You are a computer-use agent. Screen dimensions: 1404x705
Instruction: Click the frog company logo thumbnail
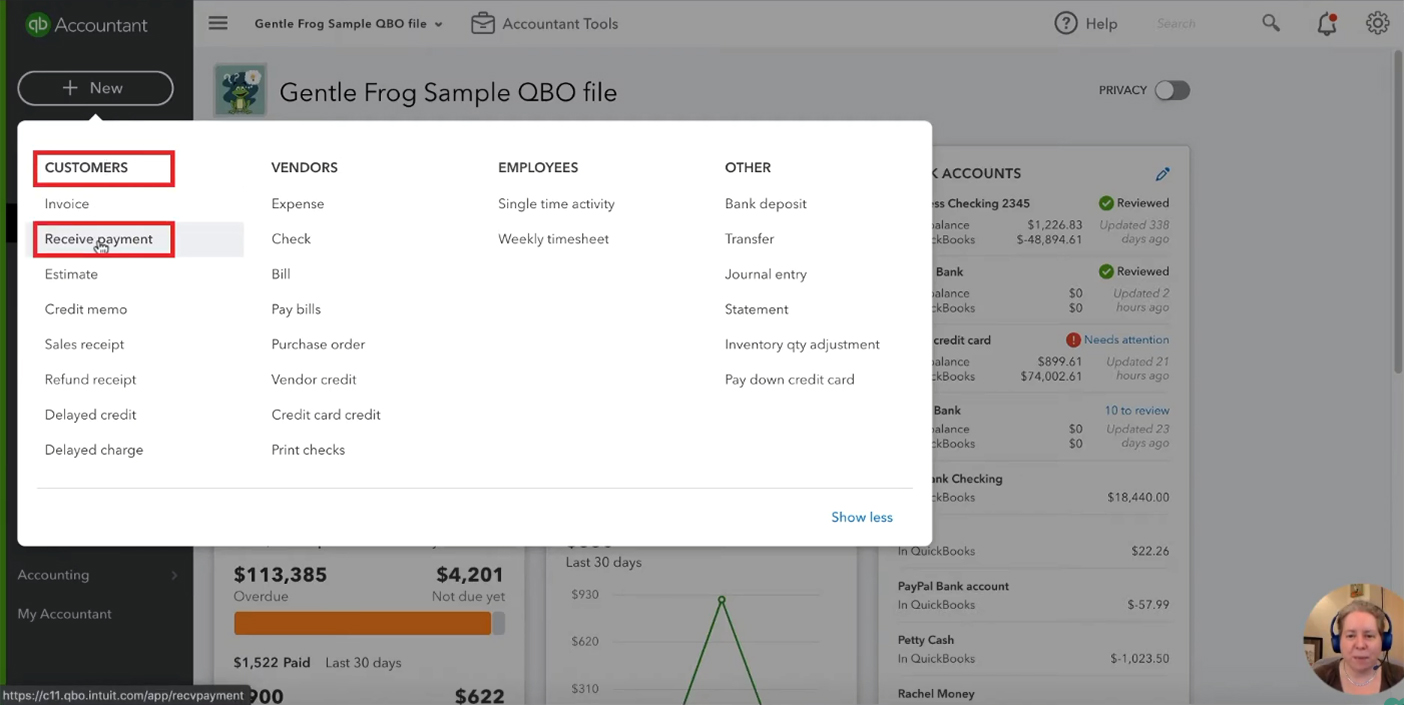[240, 91]
